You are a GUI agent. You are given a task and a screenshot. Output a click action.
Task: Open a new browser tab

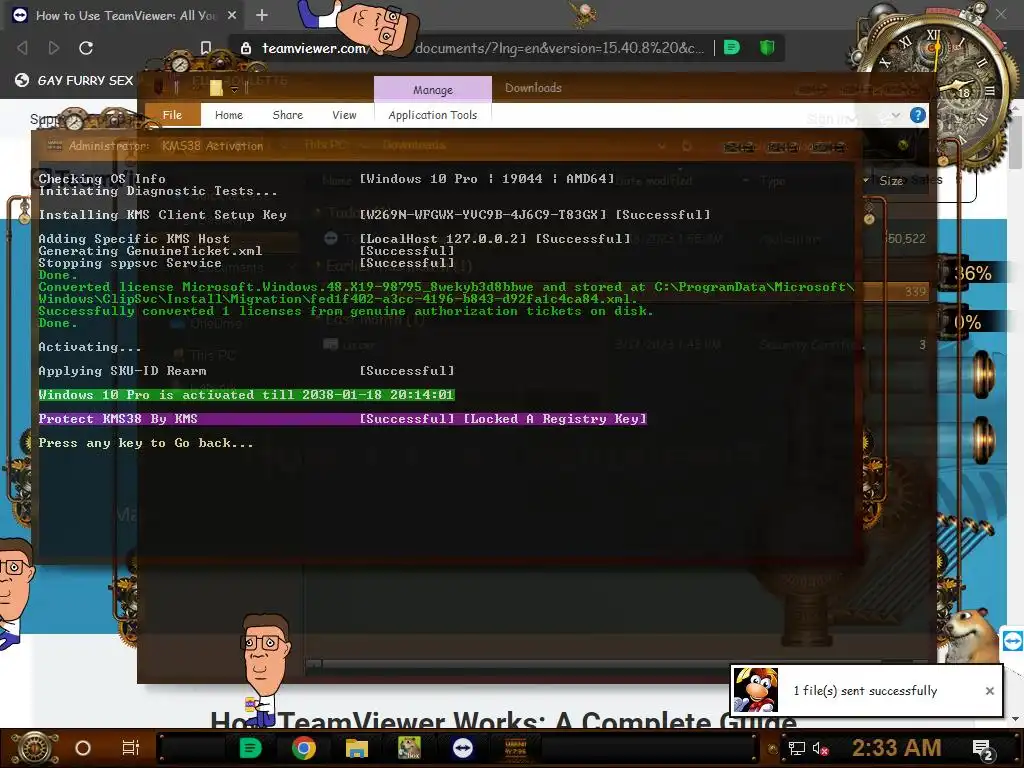262,15
